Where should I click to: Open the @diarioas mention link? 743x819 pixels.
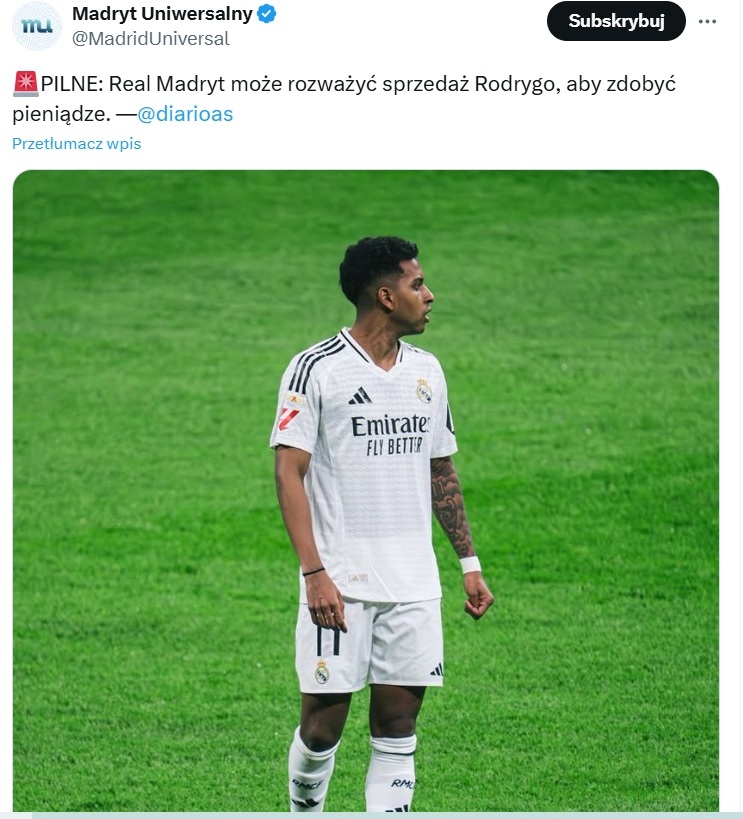(x=185, y=114)
